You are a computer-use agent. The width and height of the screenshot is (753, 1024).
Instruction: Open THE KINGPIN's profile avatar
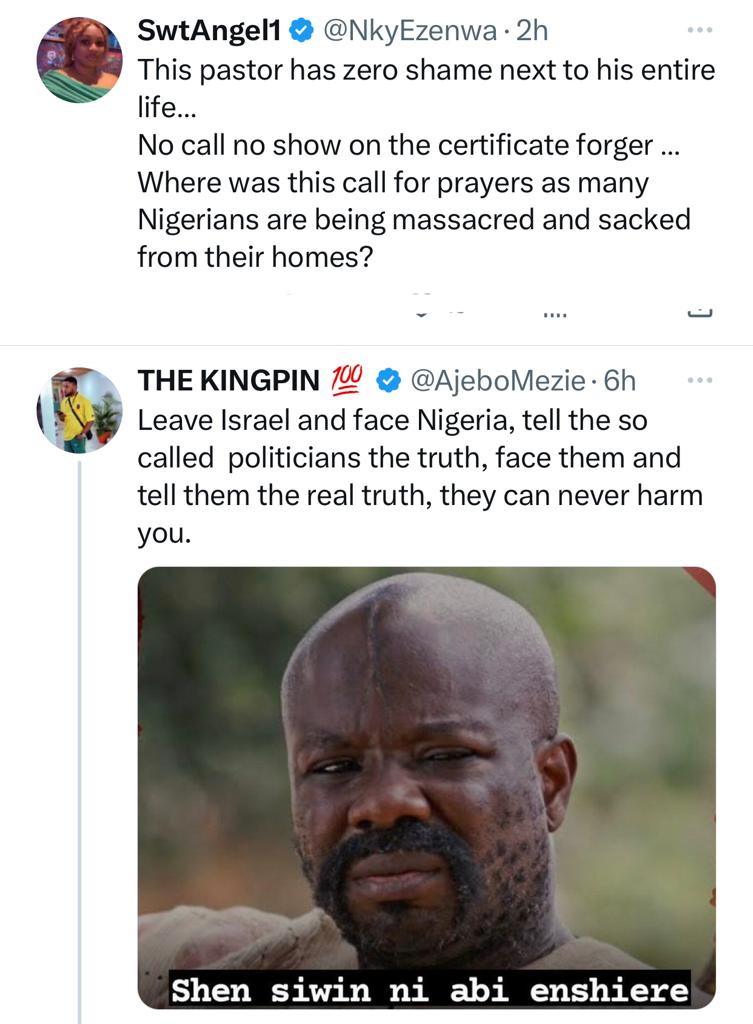click(79, 410)
